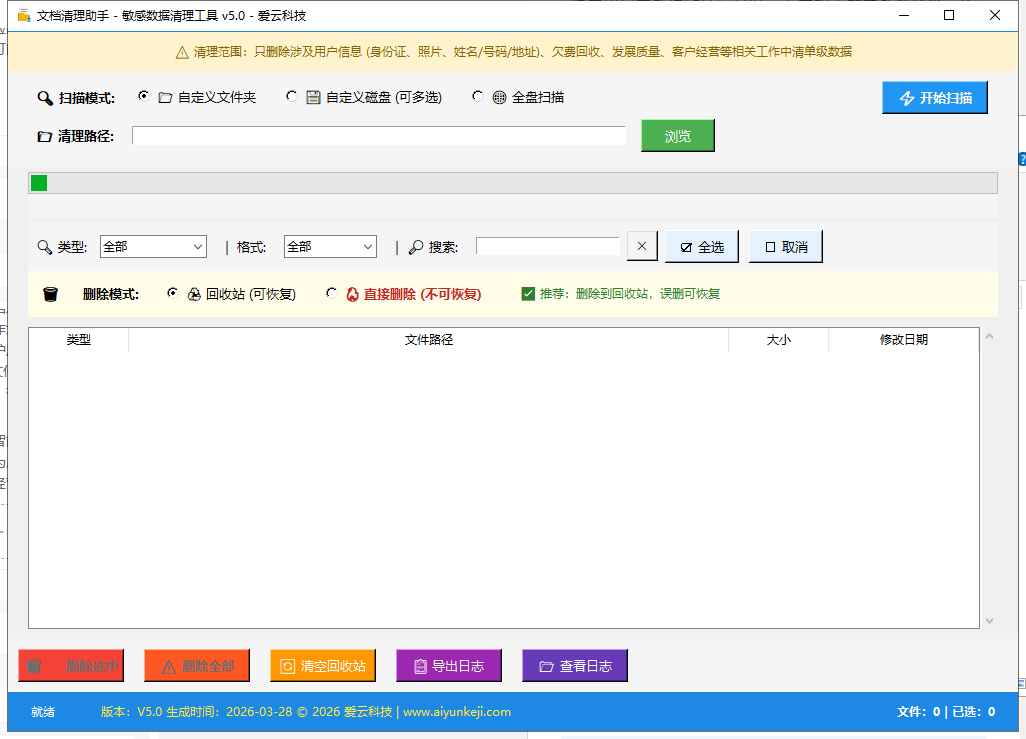Click the trash bin icon beside 删除模式
Viewport: 1026px width, 739px height.
(50, 295)
